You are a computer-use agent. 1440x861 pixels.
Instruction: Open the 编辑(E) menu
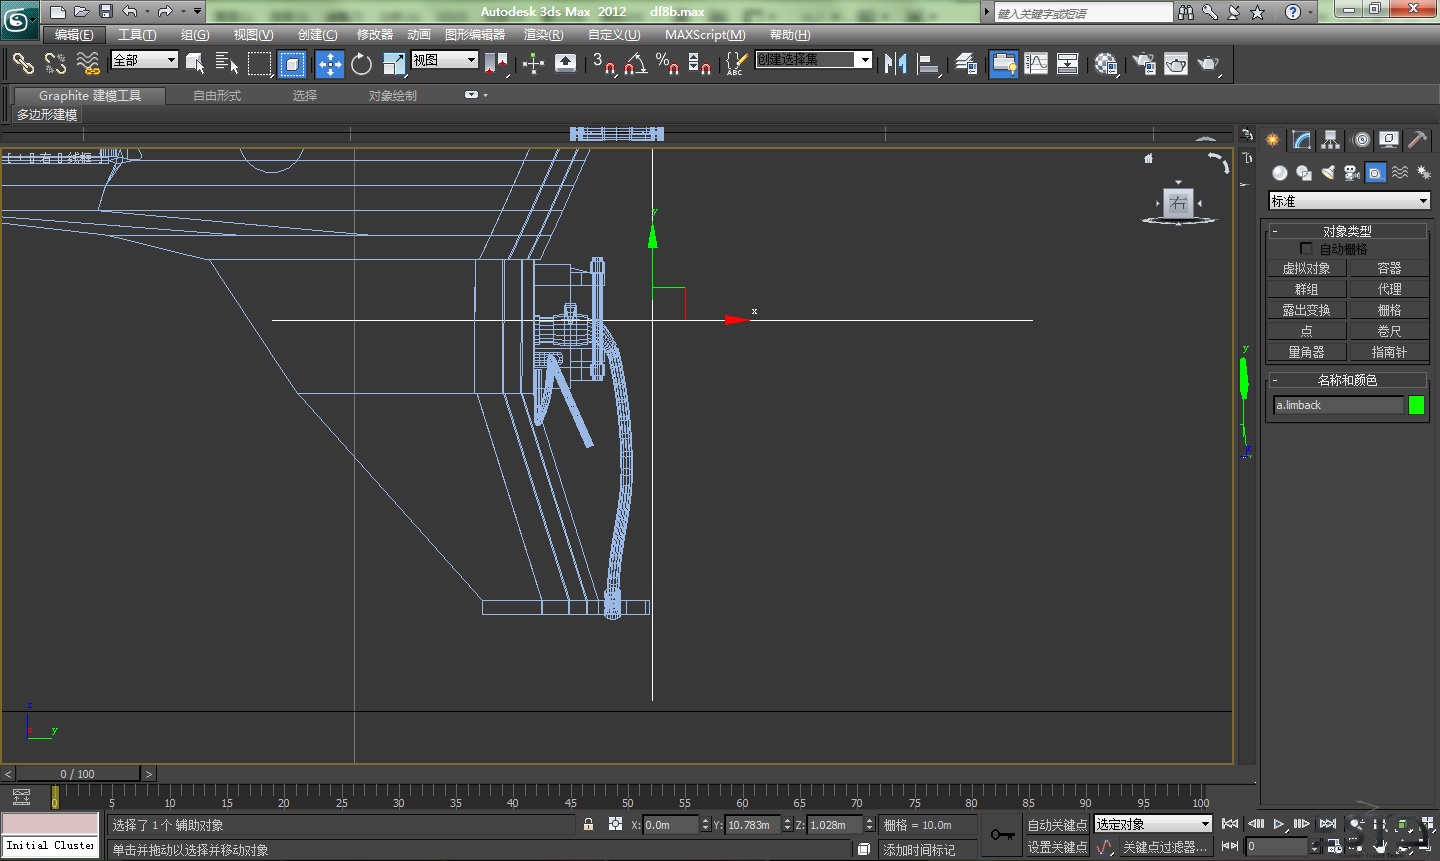pos(74,35)
